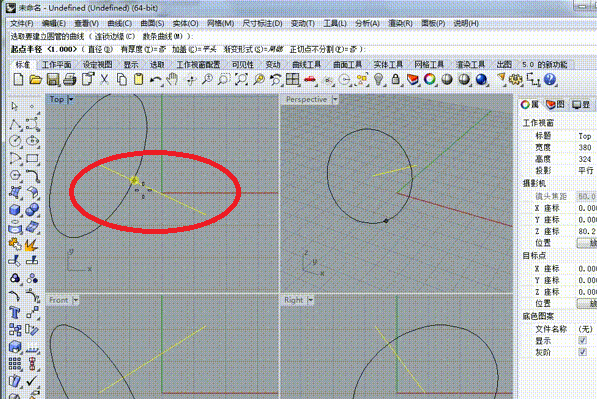Save the model with the floppy disk icon
The image size is (597, 399).
click(x=53, y=80)
